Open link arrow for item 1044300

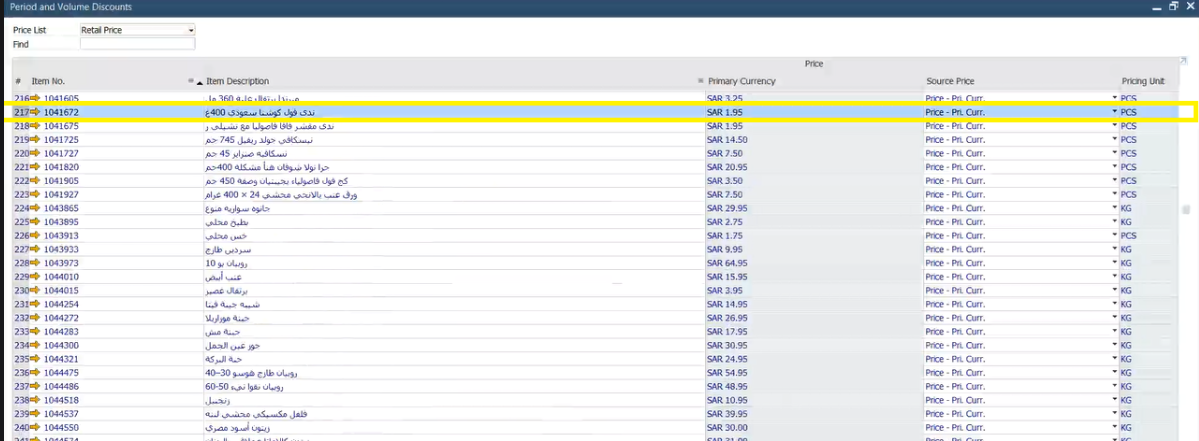[34, 346]
